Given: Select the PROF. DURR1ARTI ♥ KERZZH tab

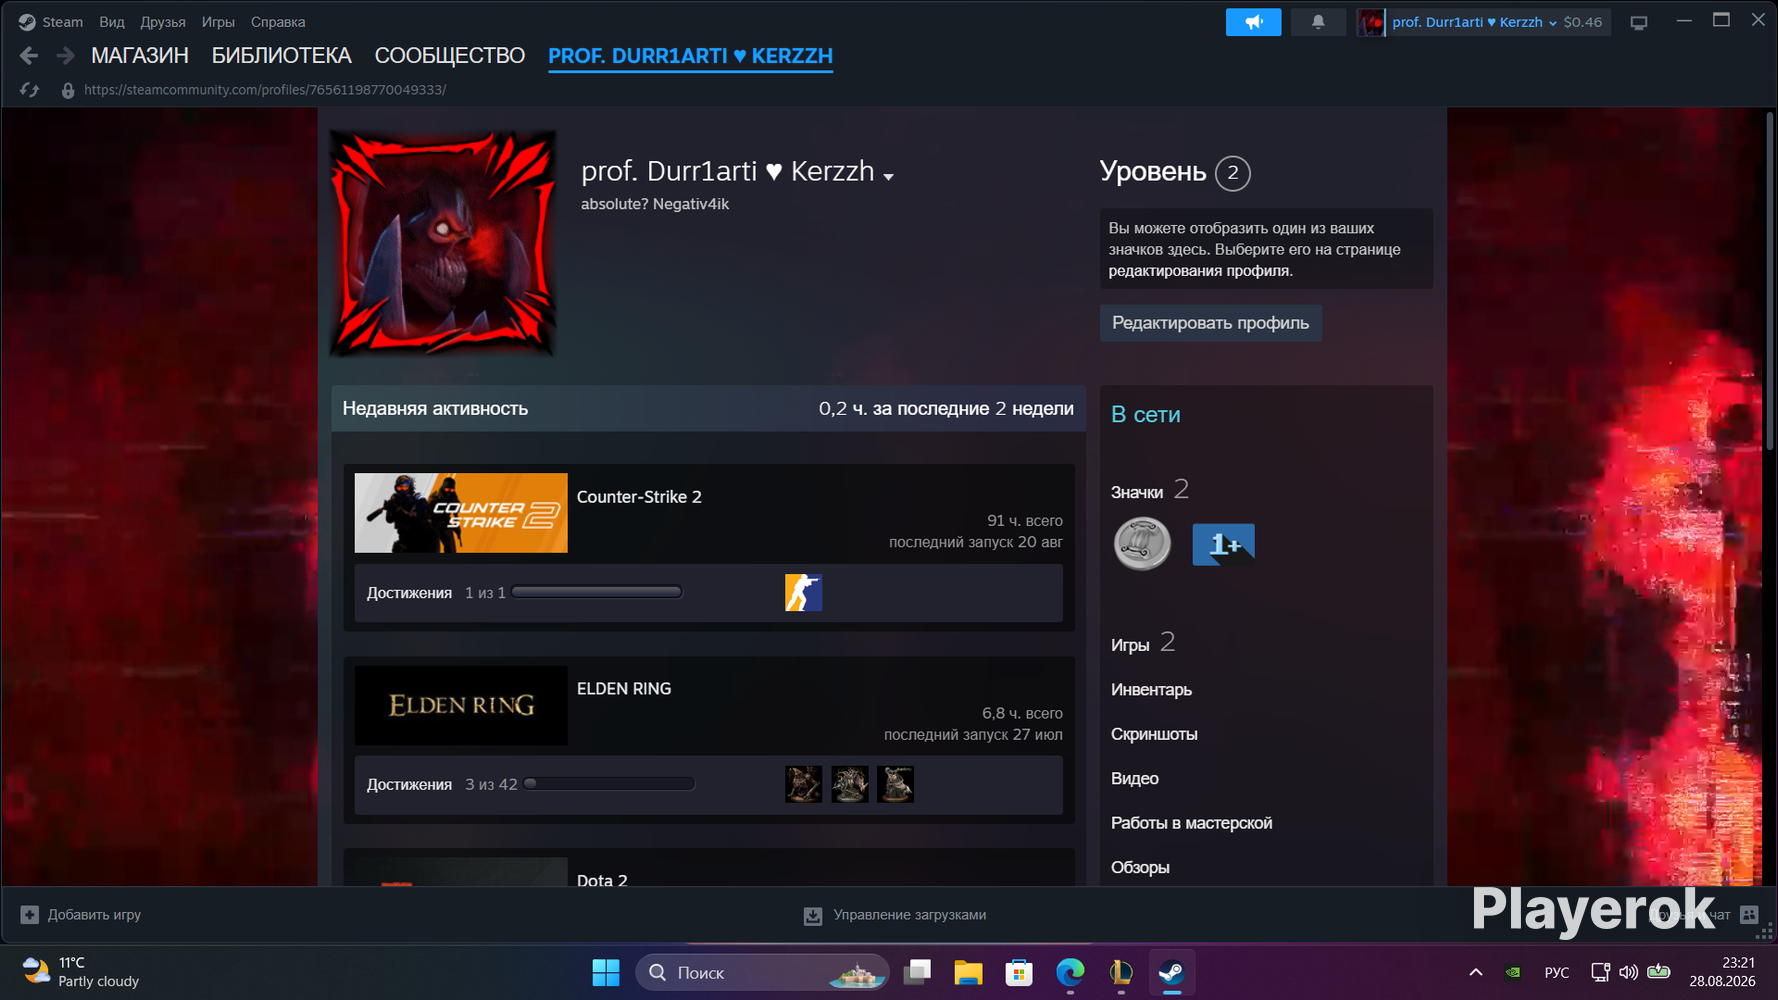Looking at the screenshot, I should (690, 56).
